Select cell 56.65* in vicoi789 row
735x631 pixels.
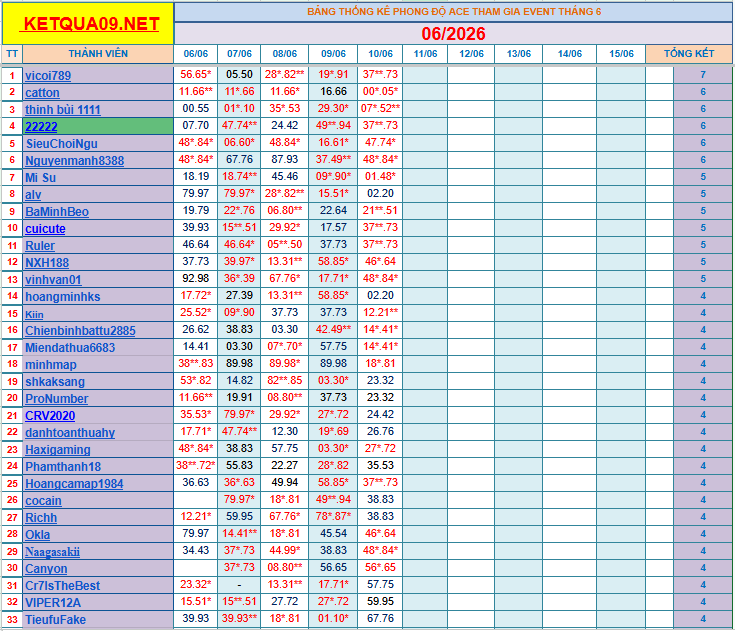coord(195,74)
